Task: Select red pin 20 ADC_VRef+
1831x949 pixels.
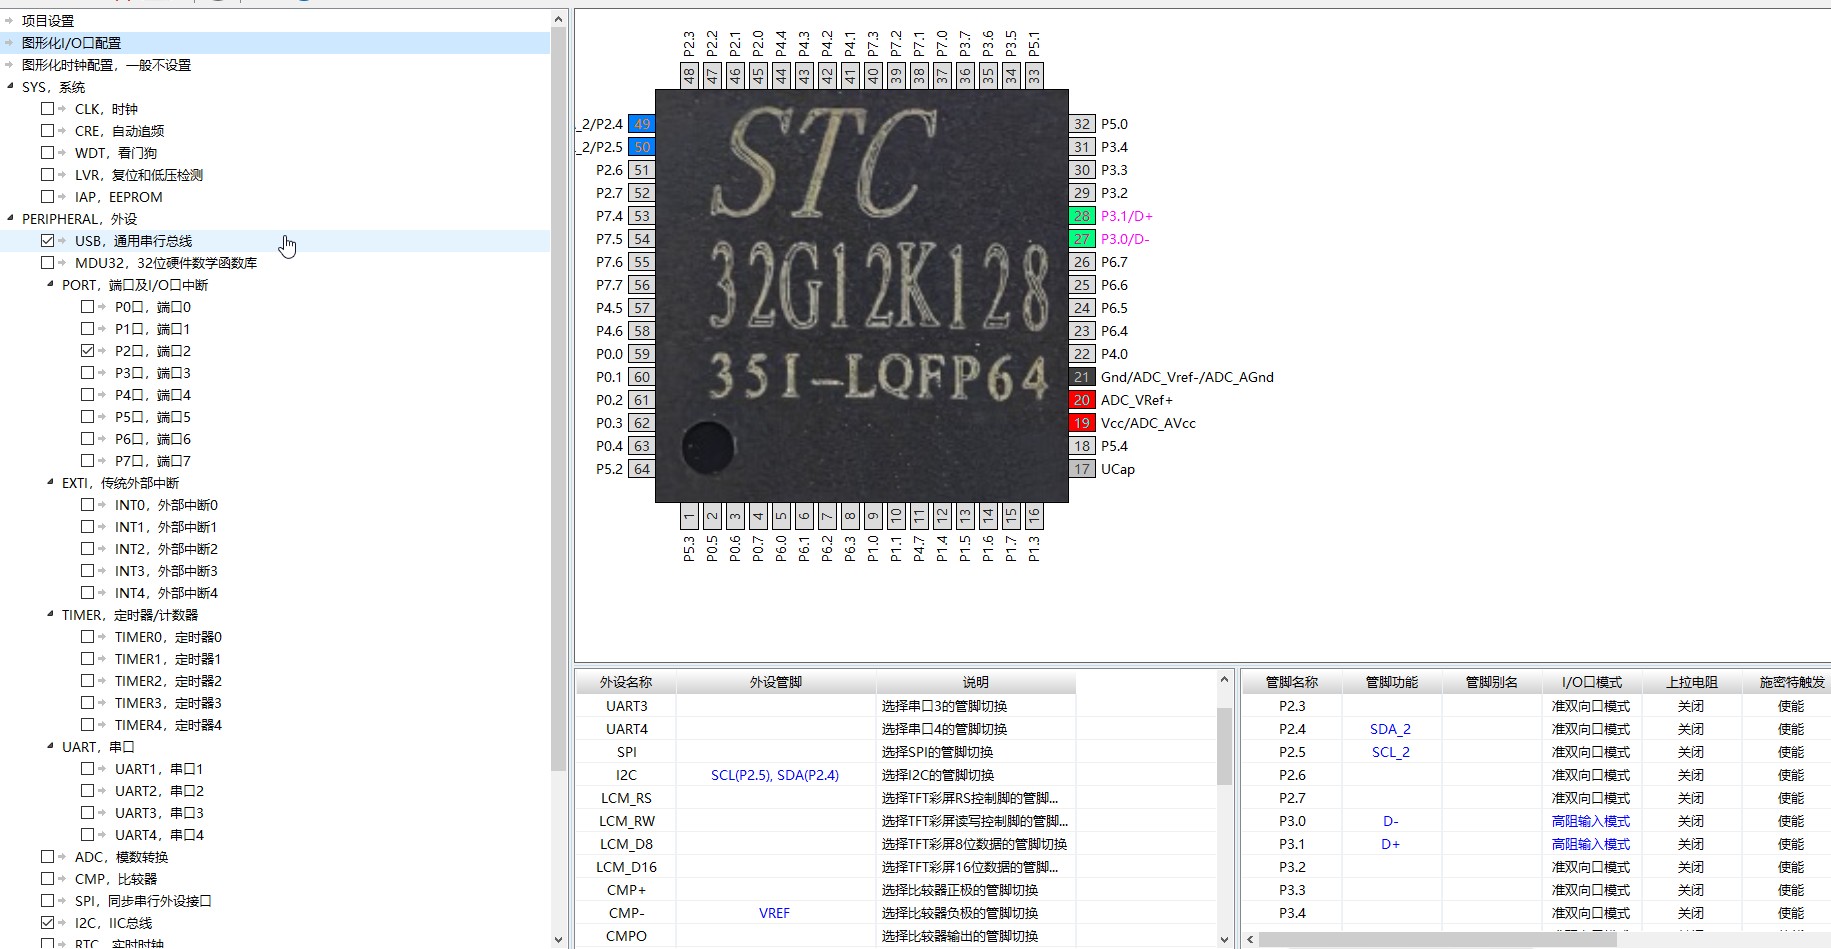Action: pyautogui.click(x=1081, y=400)
